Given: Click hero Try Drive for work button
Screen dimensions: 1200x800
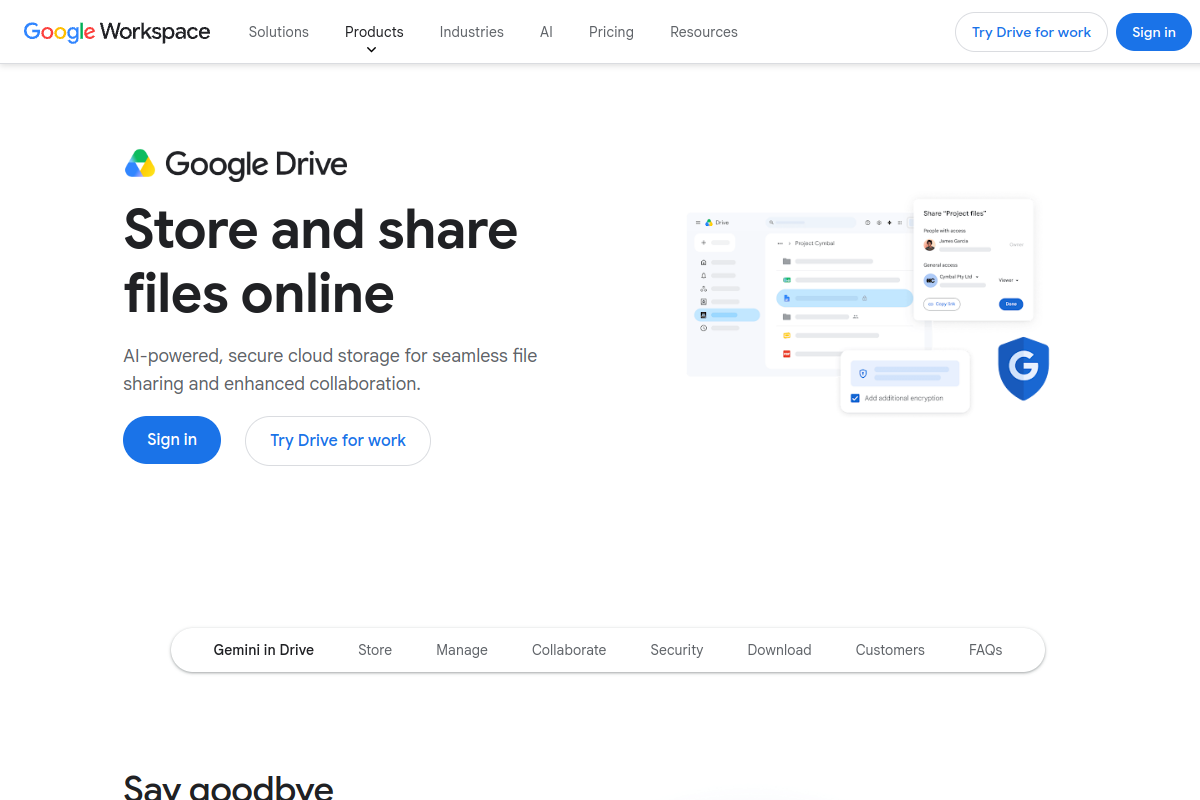Looking at the screenshot, I should click(x=338, y=441).
